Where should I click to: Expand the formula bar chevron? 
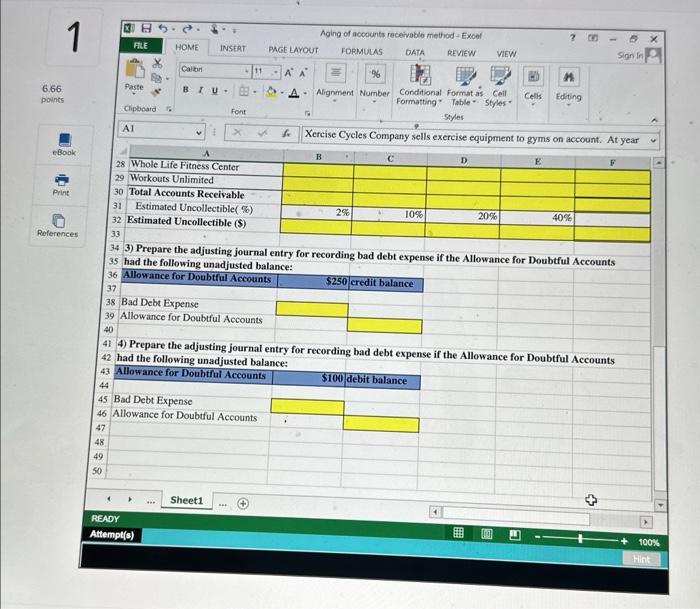(x=653, y=140)
